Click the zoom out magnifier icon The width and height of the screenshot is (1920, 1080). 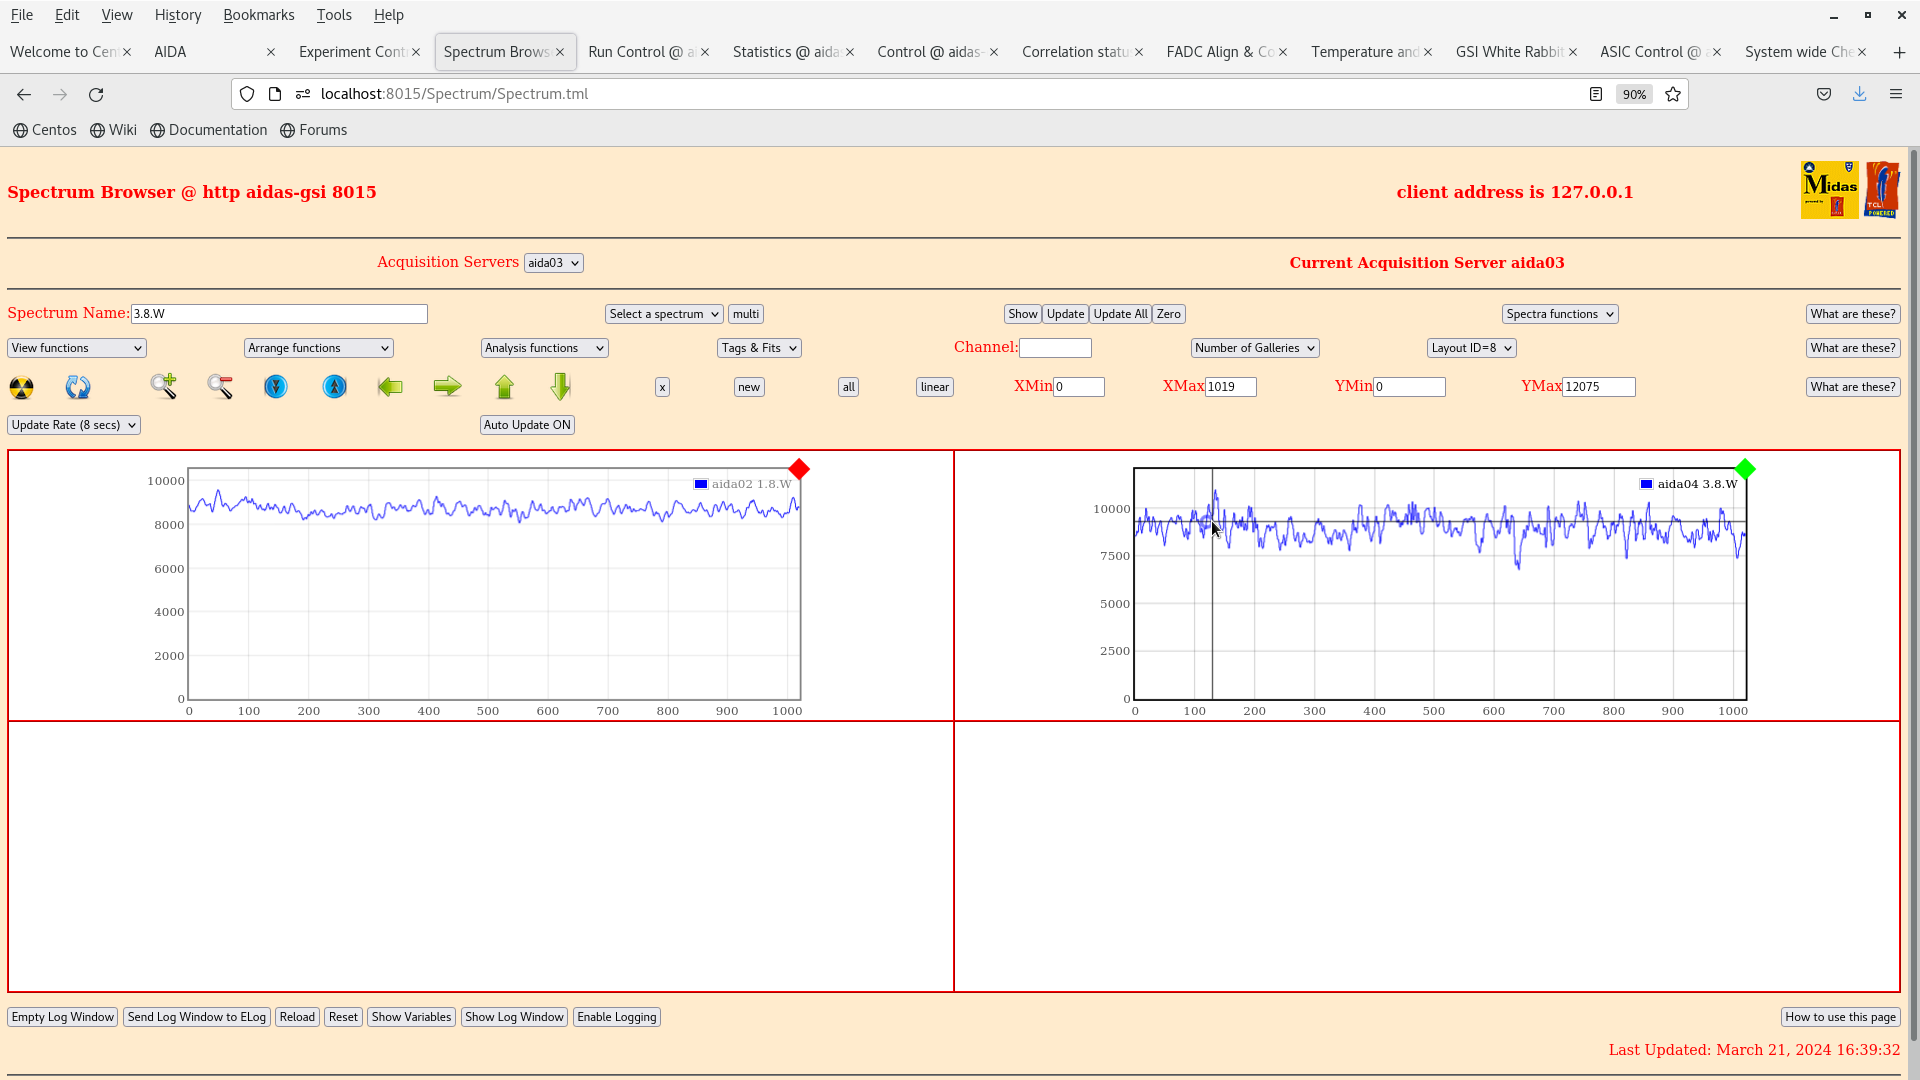pos(220,387)
